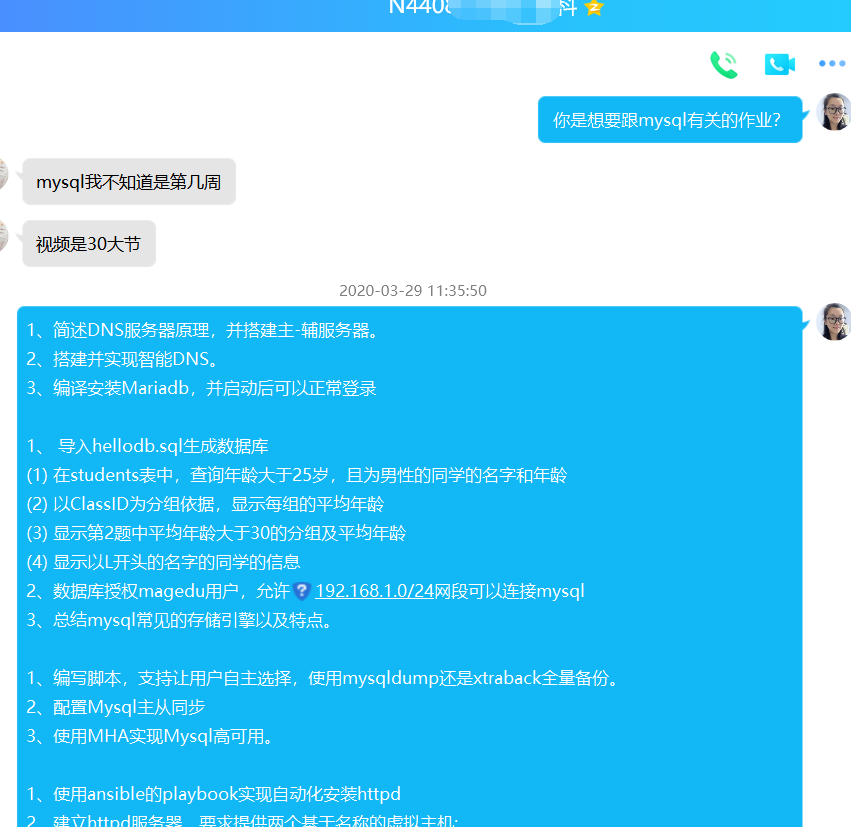Click contact avatar left of "mysql我不知道是第几周"

click(3, 174)
